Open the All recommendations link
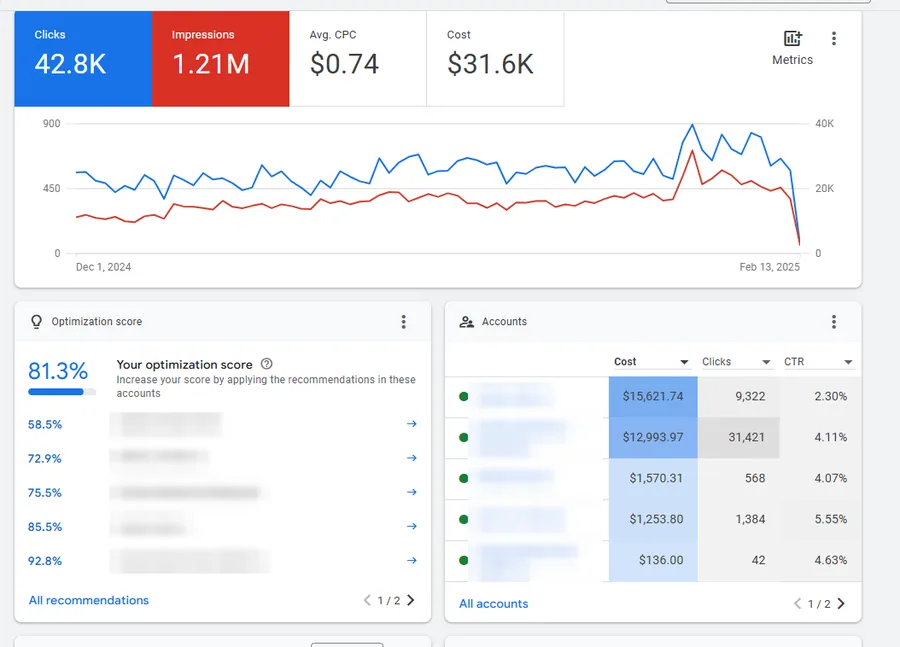 pos(89,600)
